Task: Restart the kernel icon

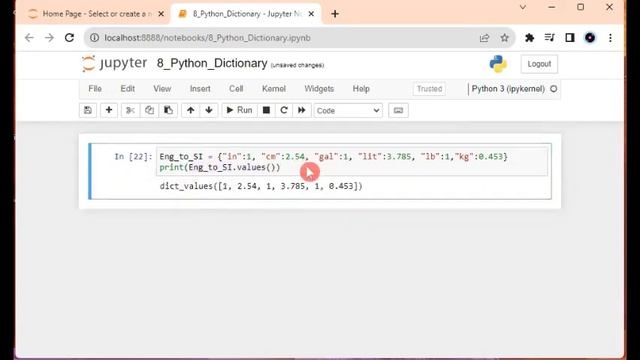Action: tap(284, 110)
